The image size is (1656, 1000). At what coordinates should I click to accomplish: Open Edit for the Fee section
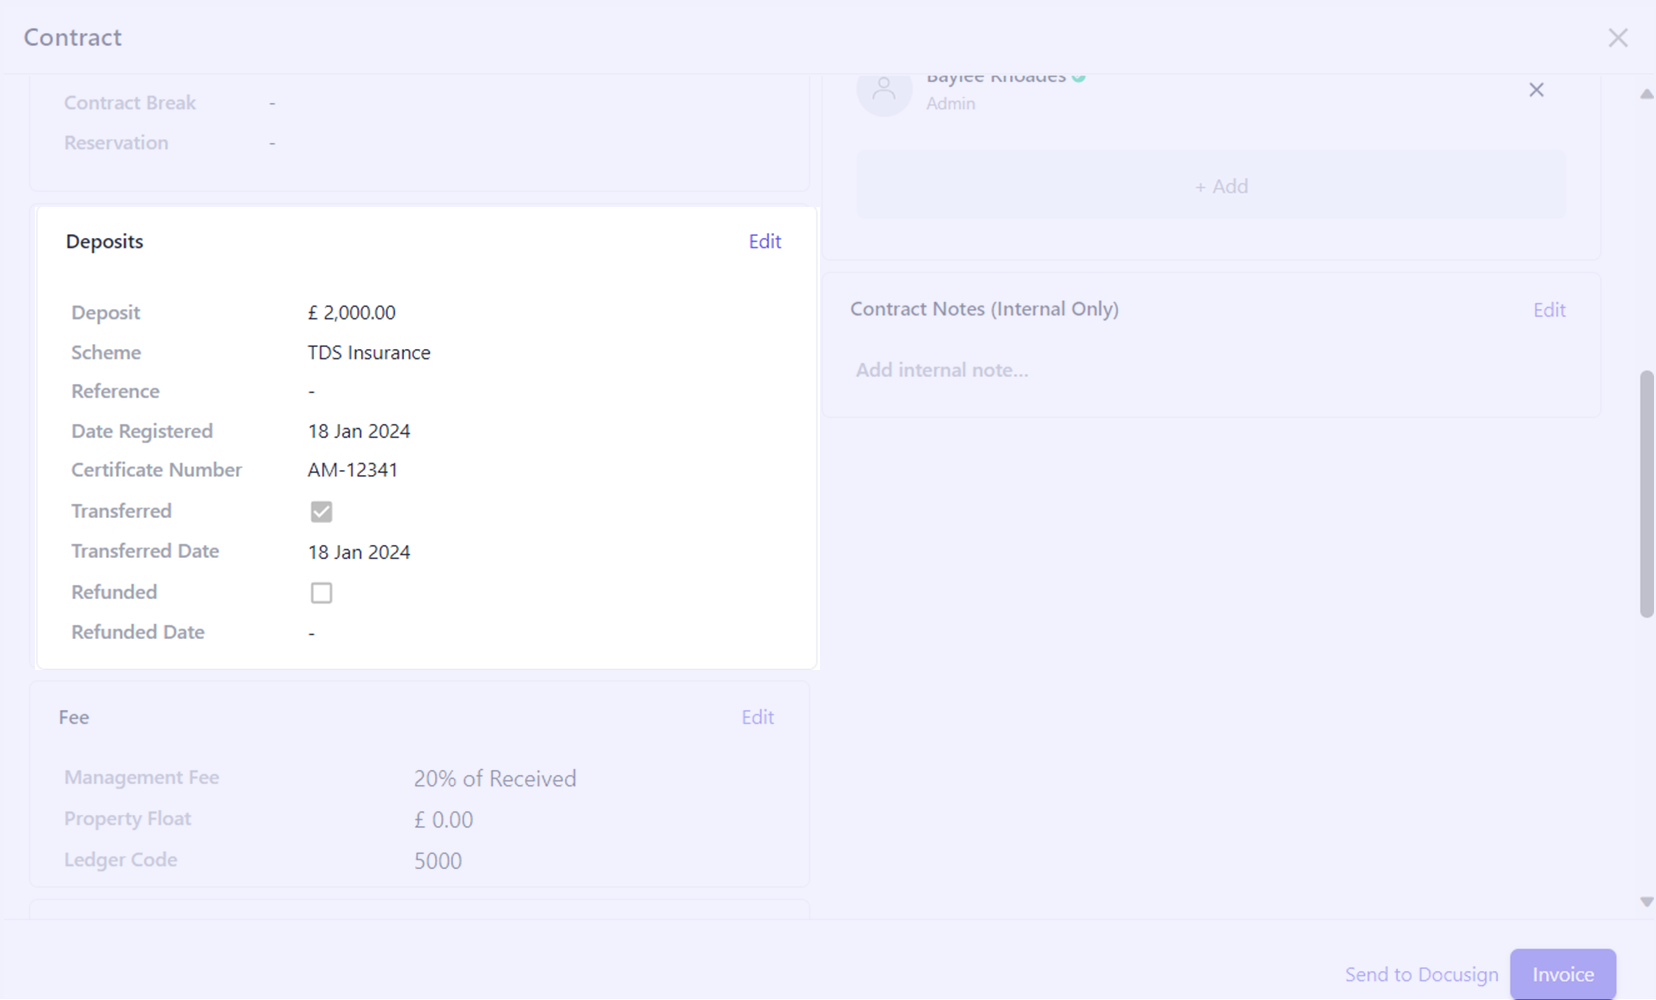click(x=757, y=717)
